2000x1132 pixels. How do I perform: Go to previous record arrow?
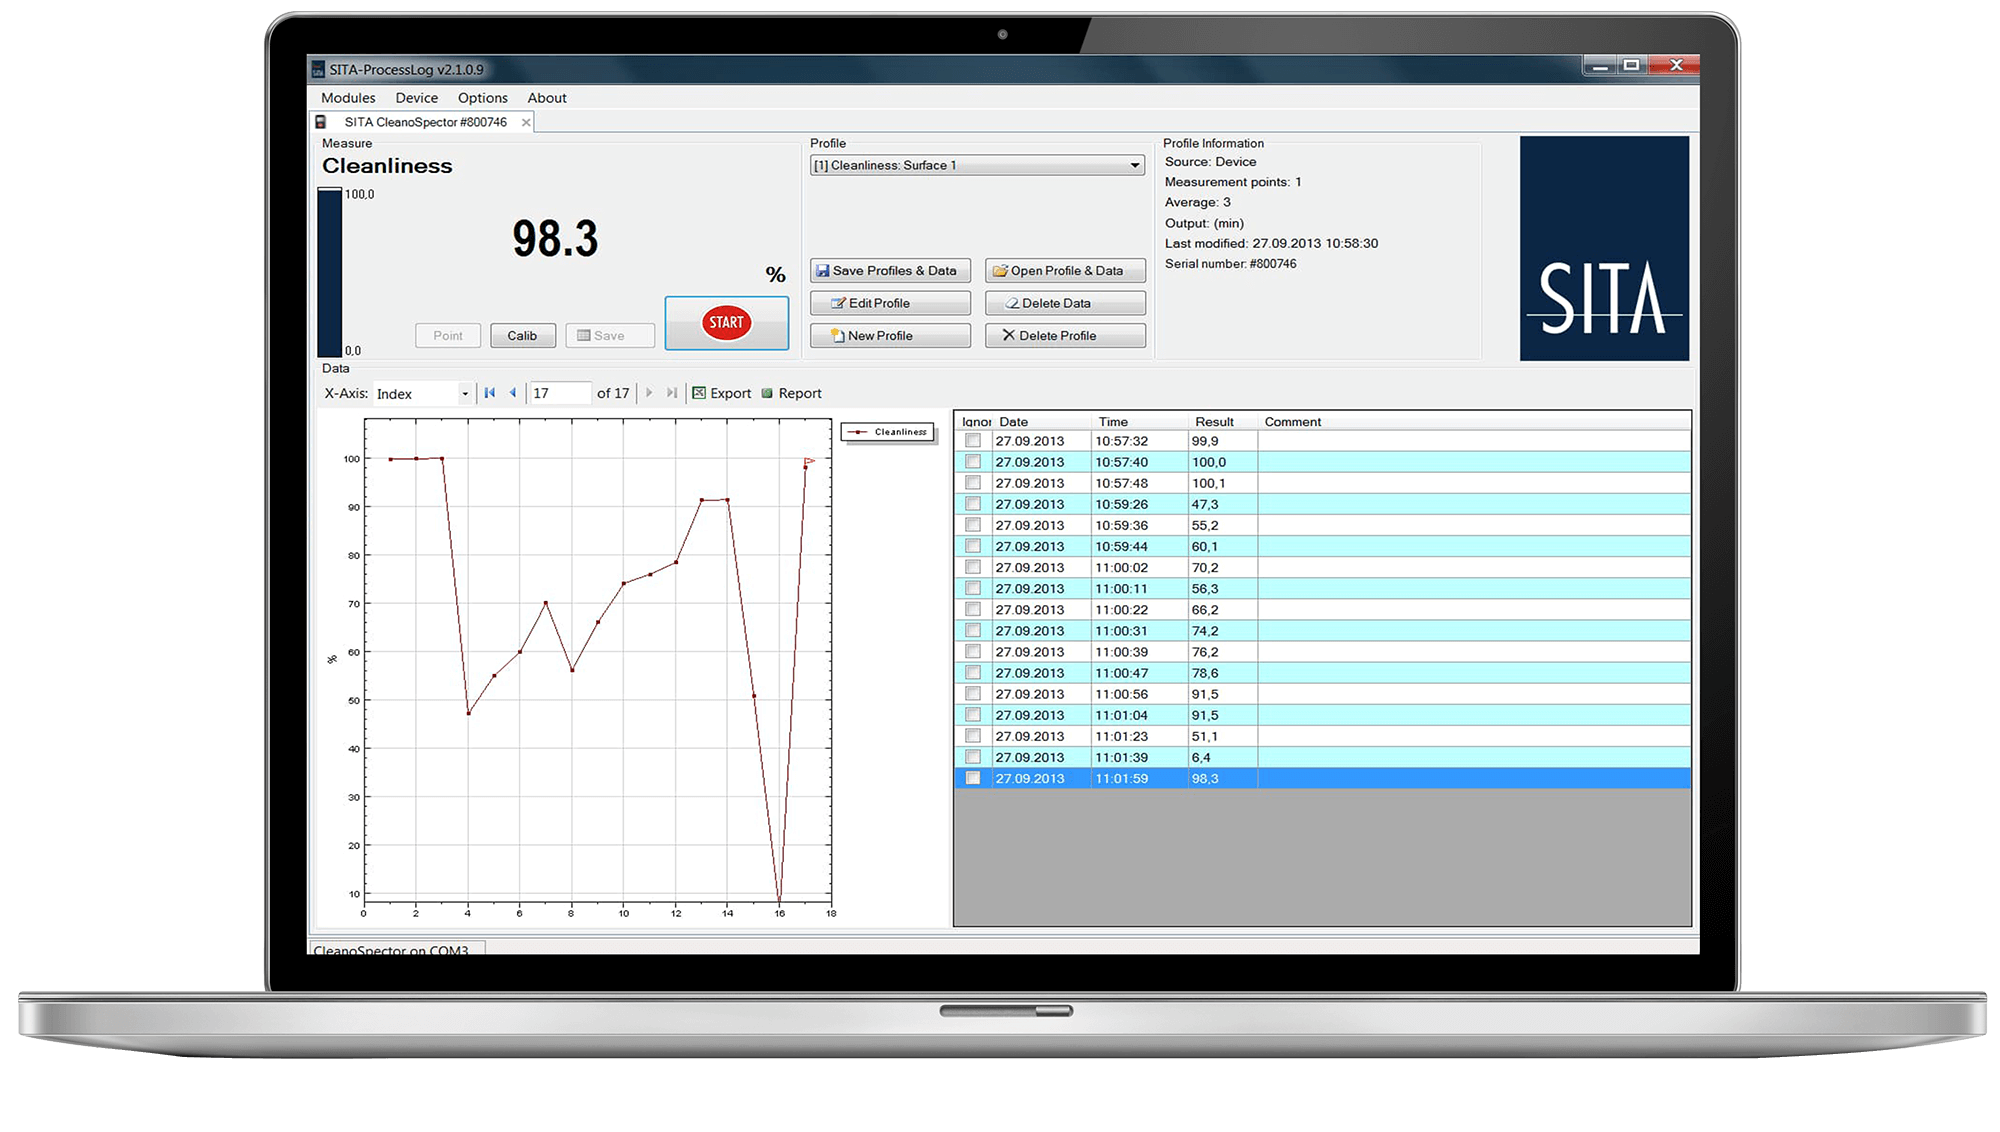pyautogui.click(x=513, y=393)
